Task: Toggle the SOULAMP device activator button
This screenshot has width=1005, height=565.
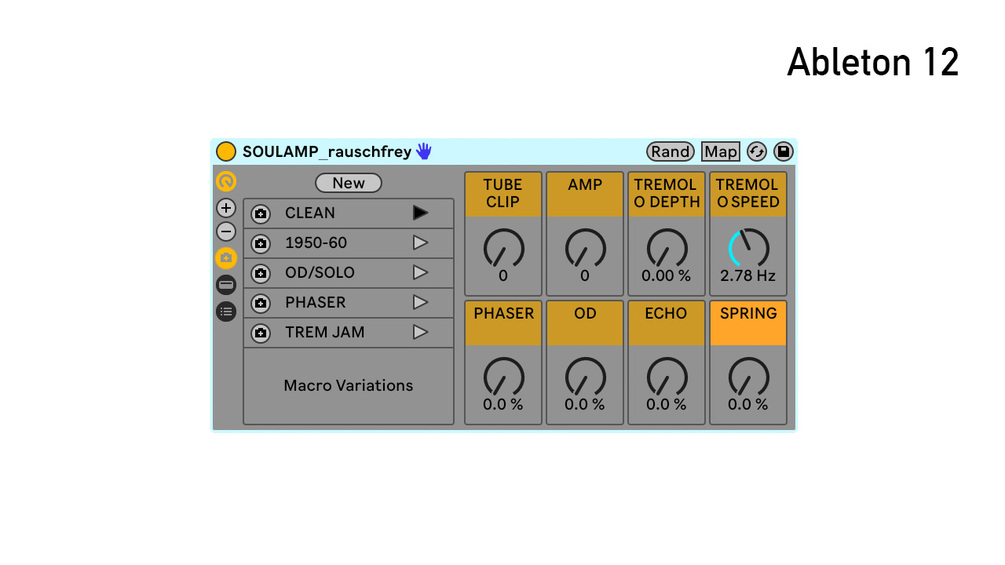Action: [x=226, y=151]
